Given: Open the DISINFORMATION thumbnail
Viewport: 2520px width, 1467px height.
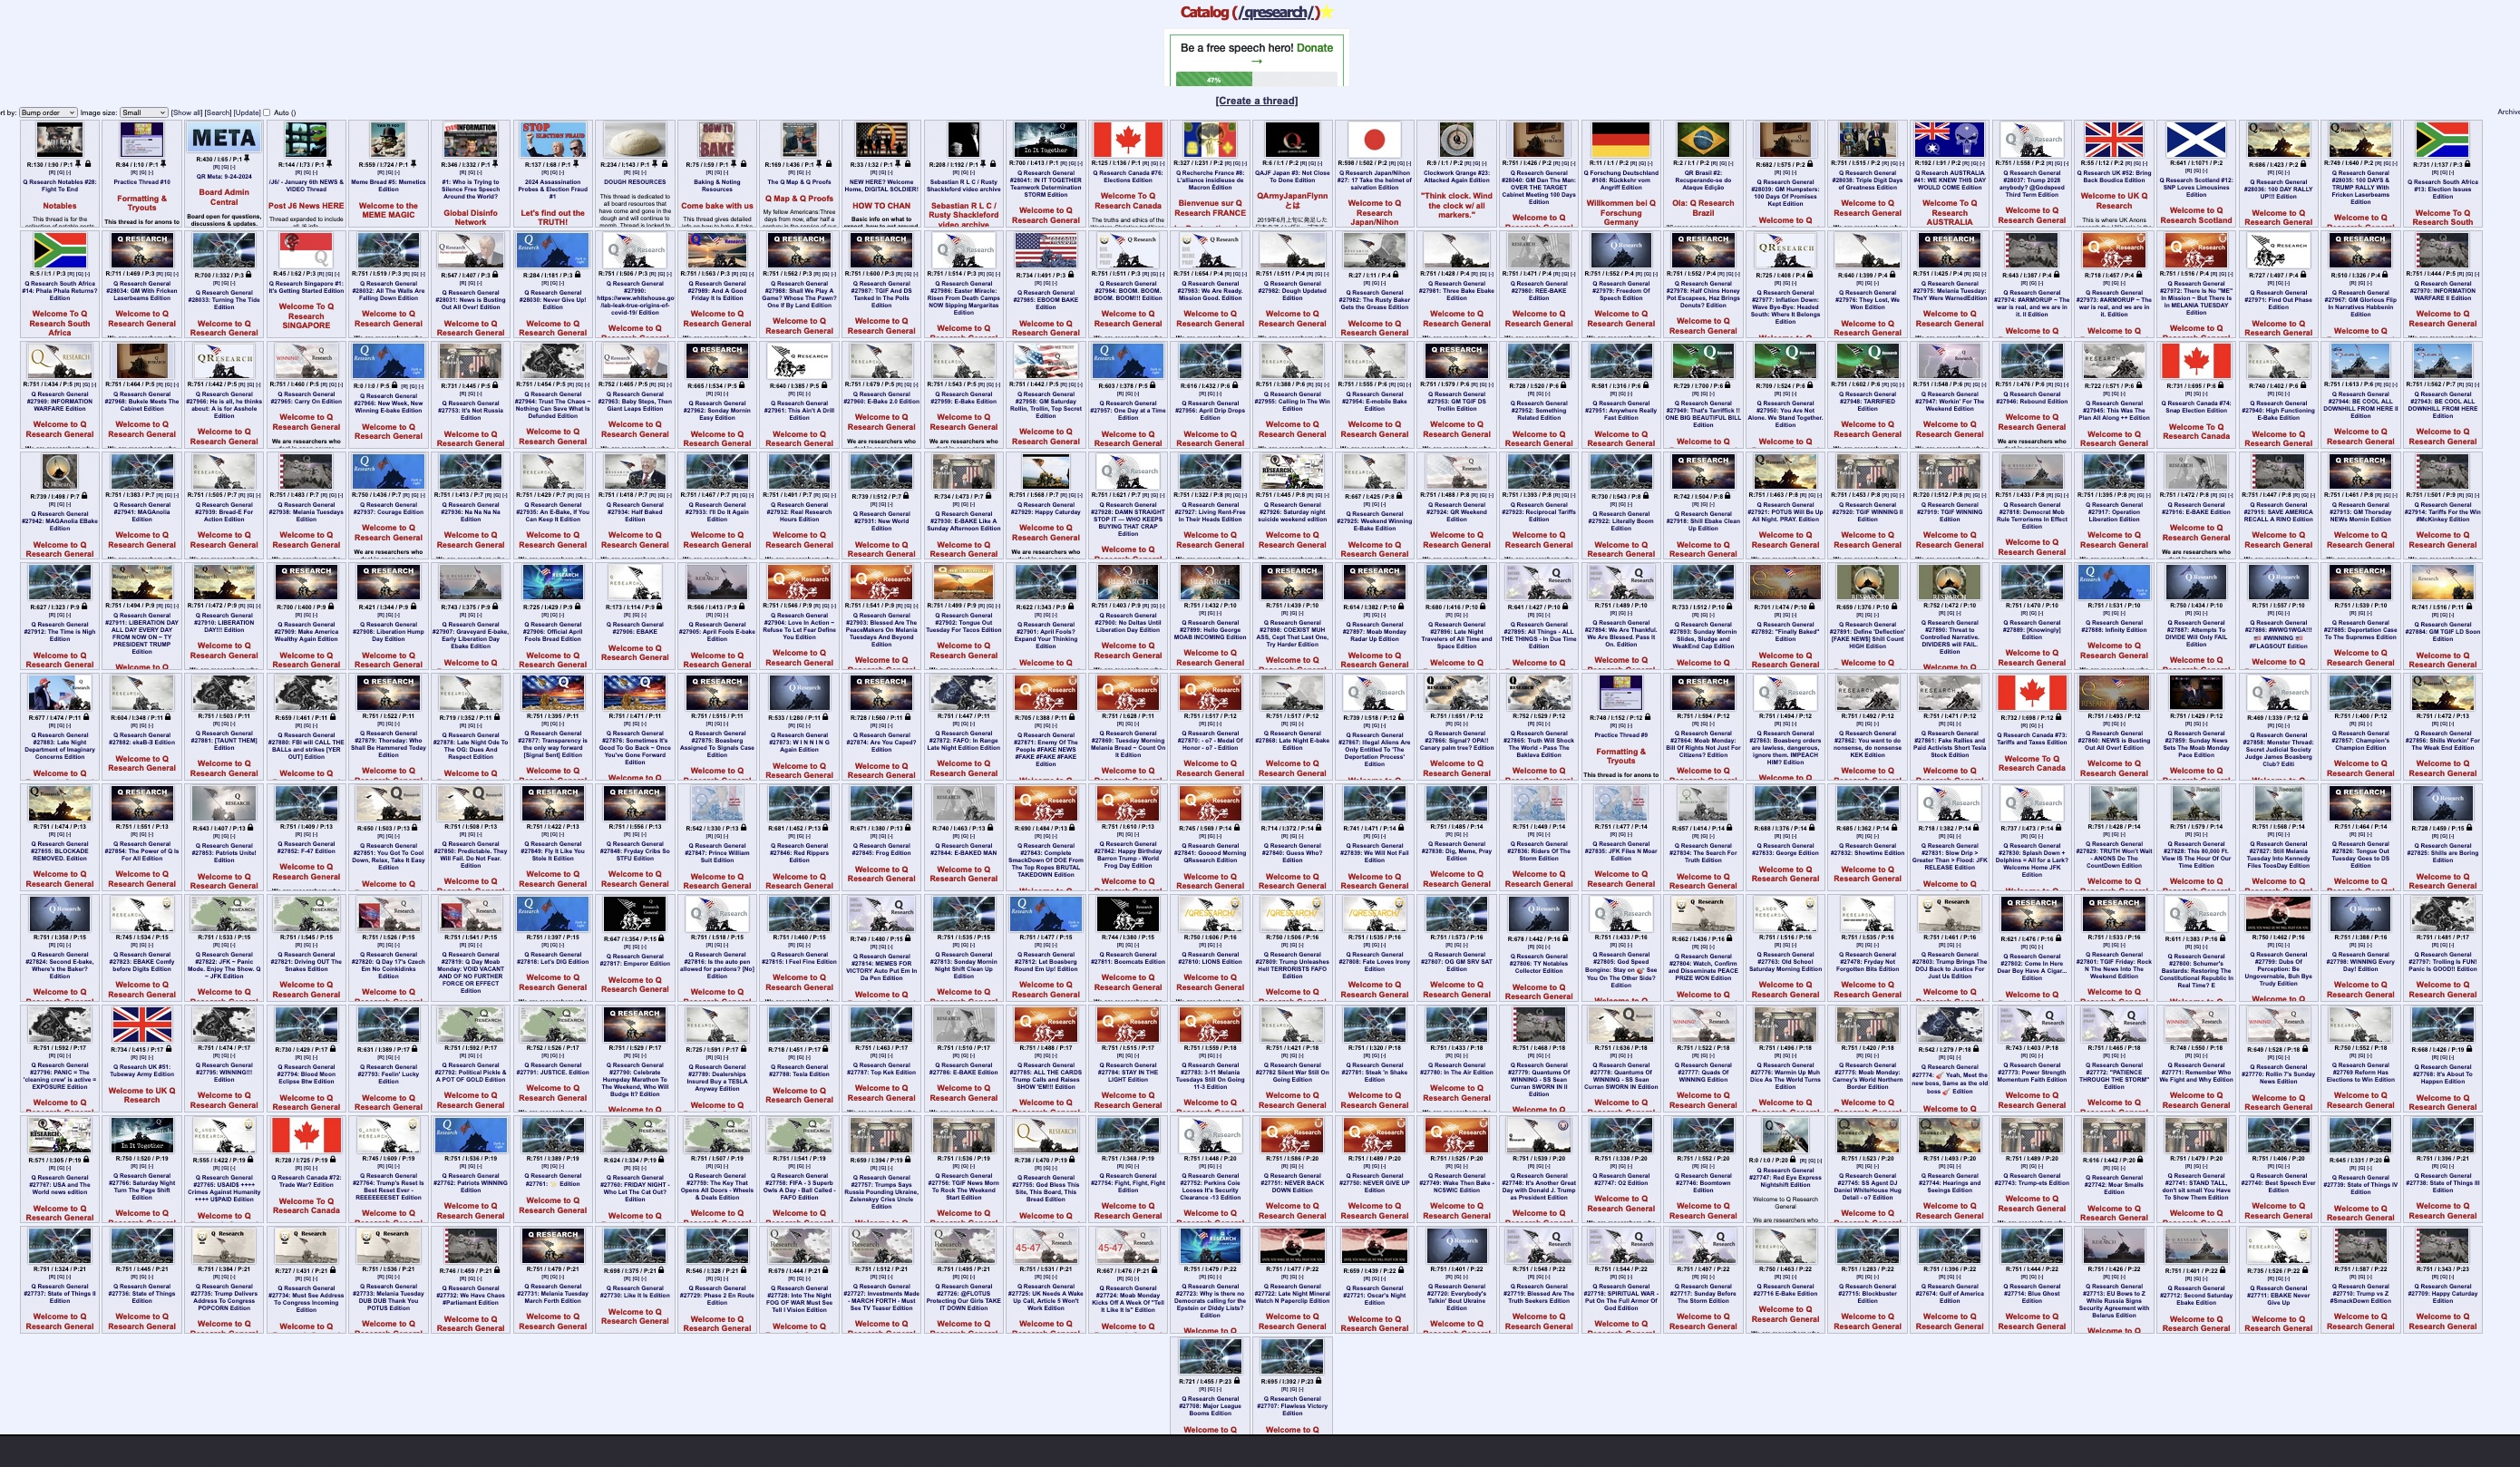Looking at the screenshot, I should point(471,140).
